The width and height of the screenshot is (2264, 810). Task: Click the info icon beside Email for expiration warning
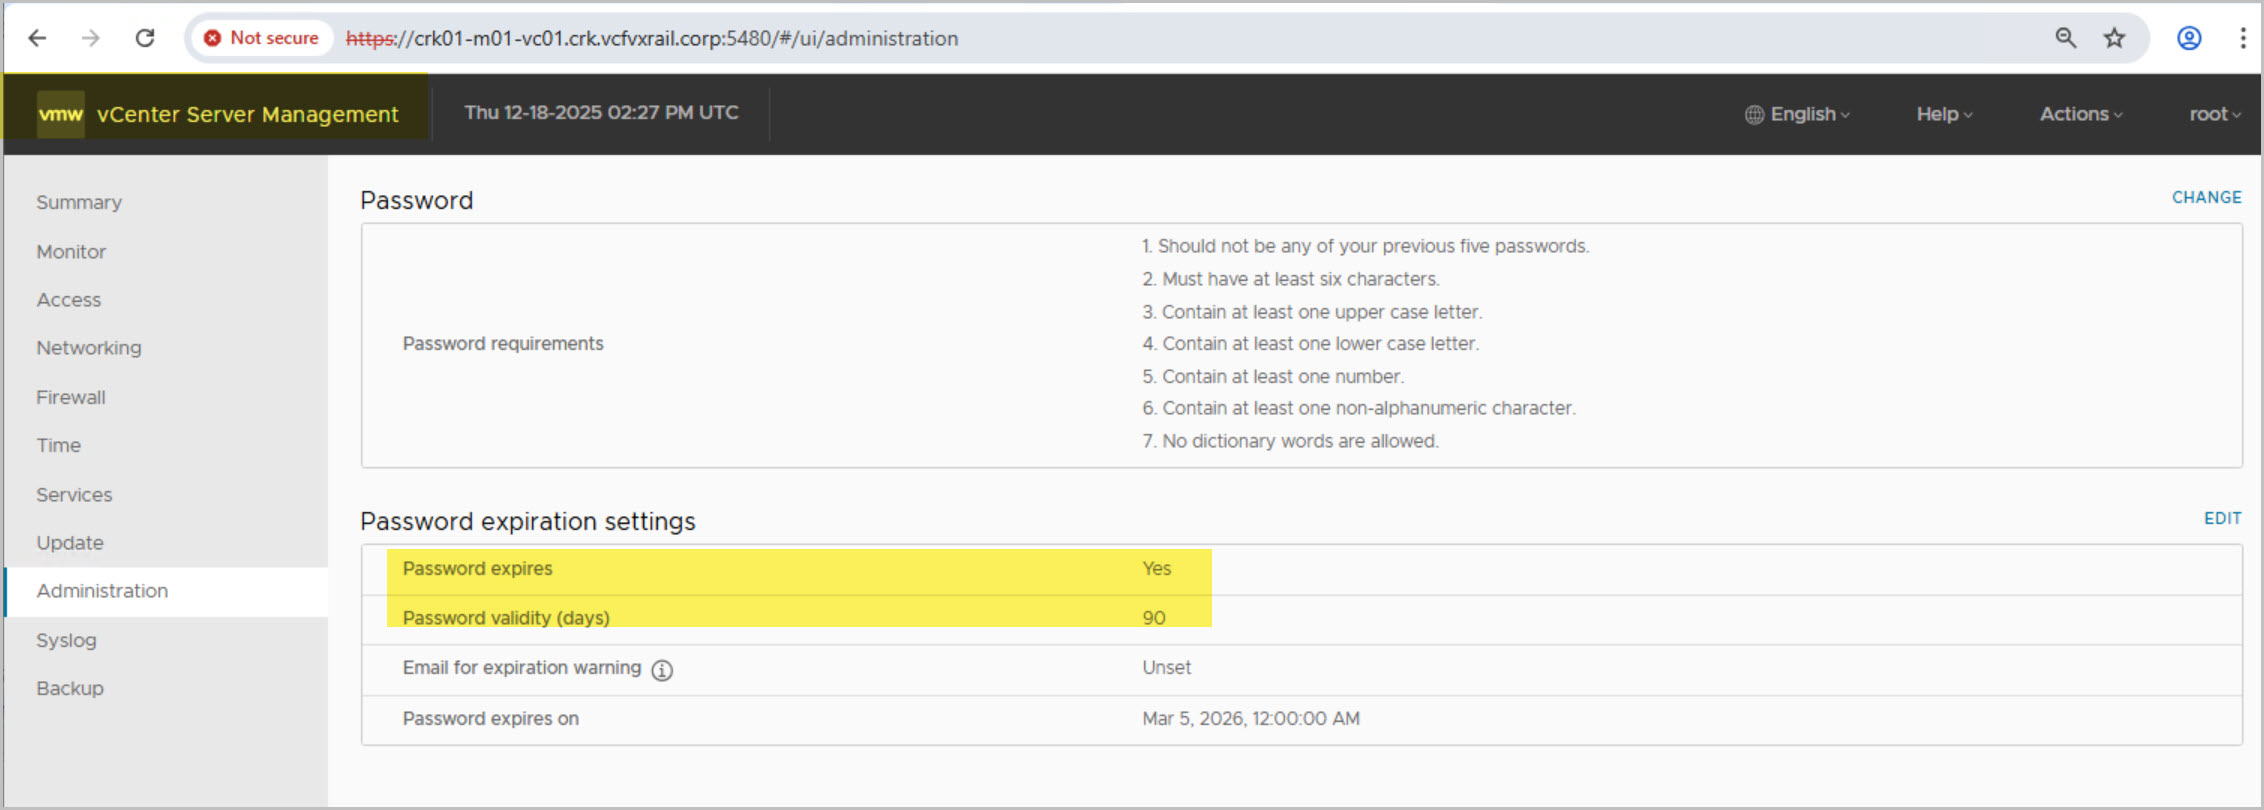tap(662, 670)
